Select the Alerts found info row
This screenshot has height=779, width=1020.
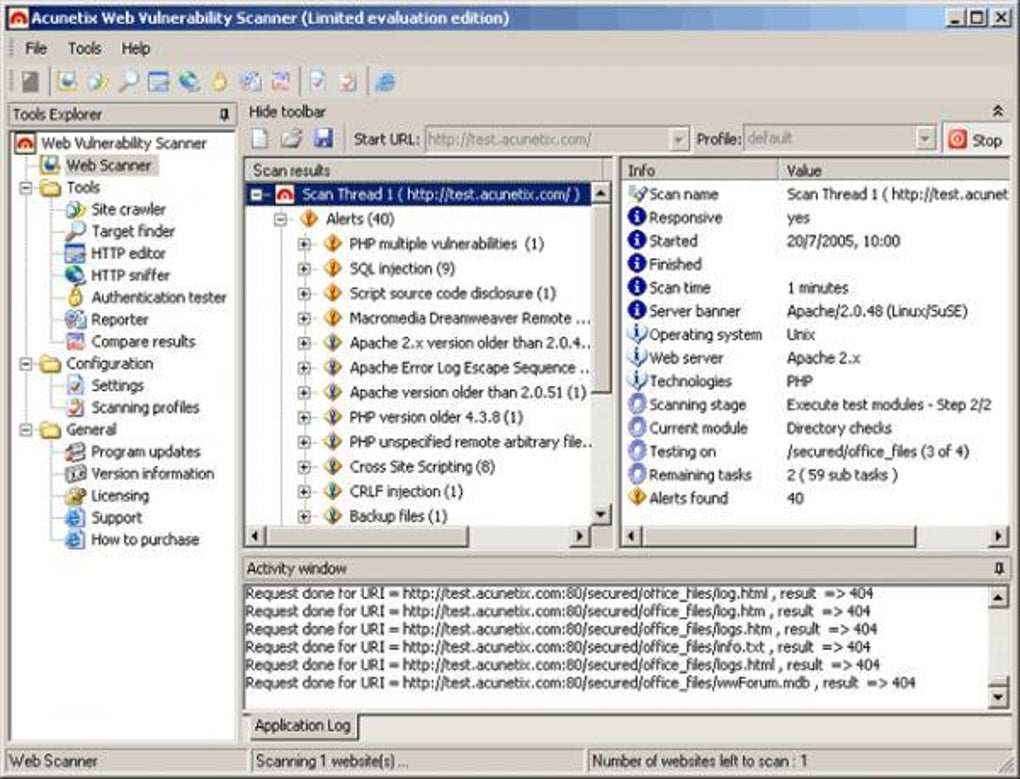click(816, 498)
